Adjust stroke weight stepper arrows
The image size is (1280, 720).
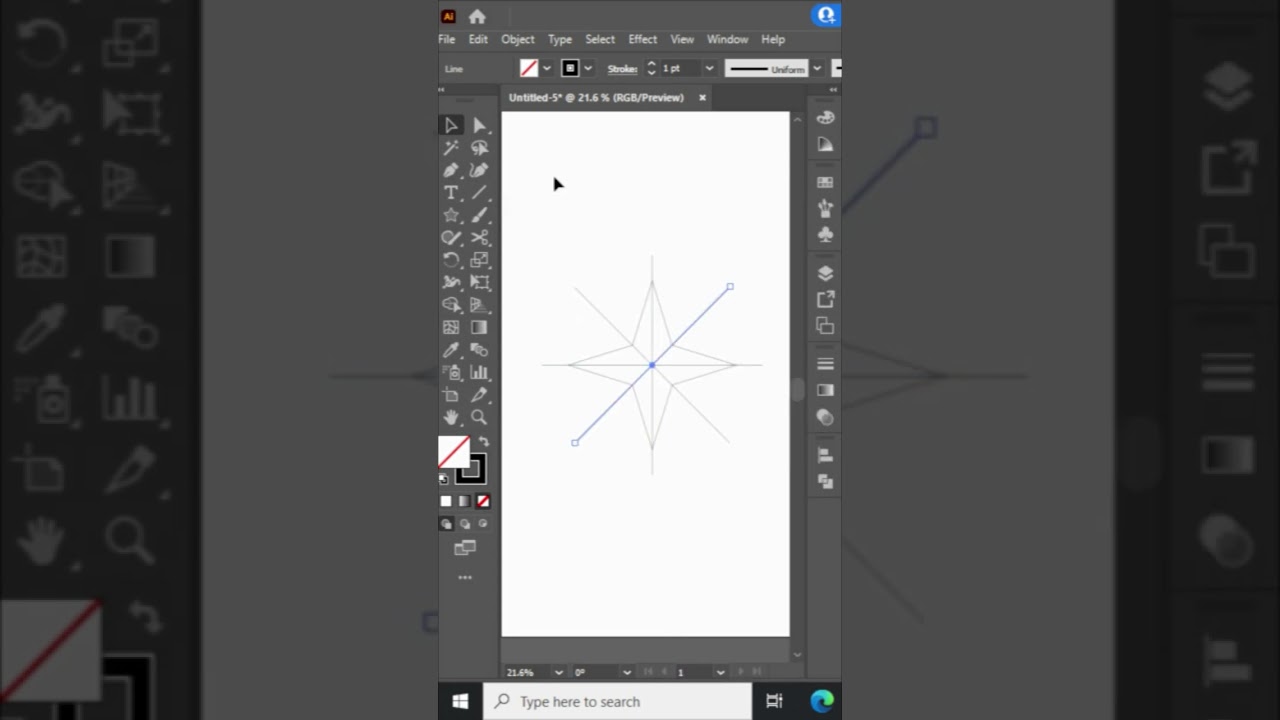pyautogui.click(x=651, y=69)
